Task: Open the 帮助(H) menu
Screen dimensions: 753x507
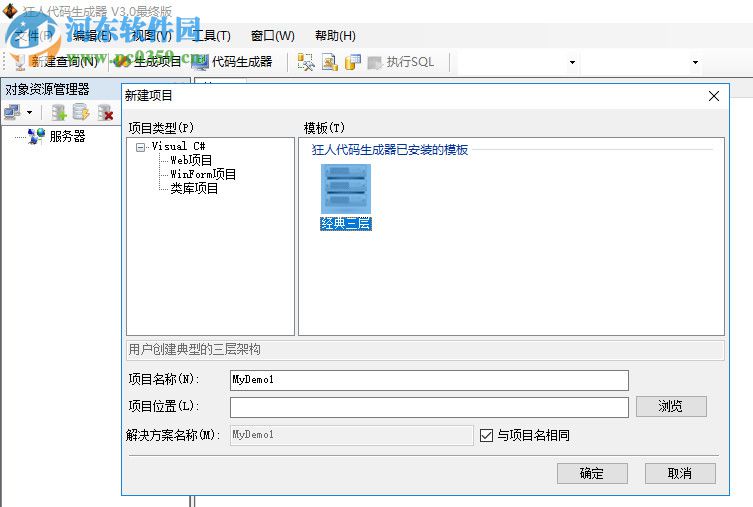Action: coord(335,36)
